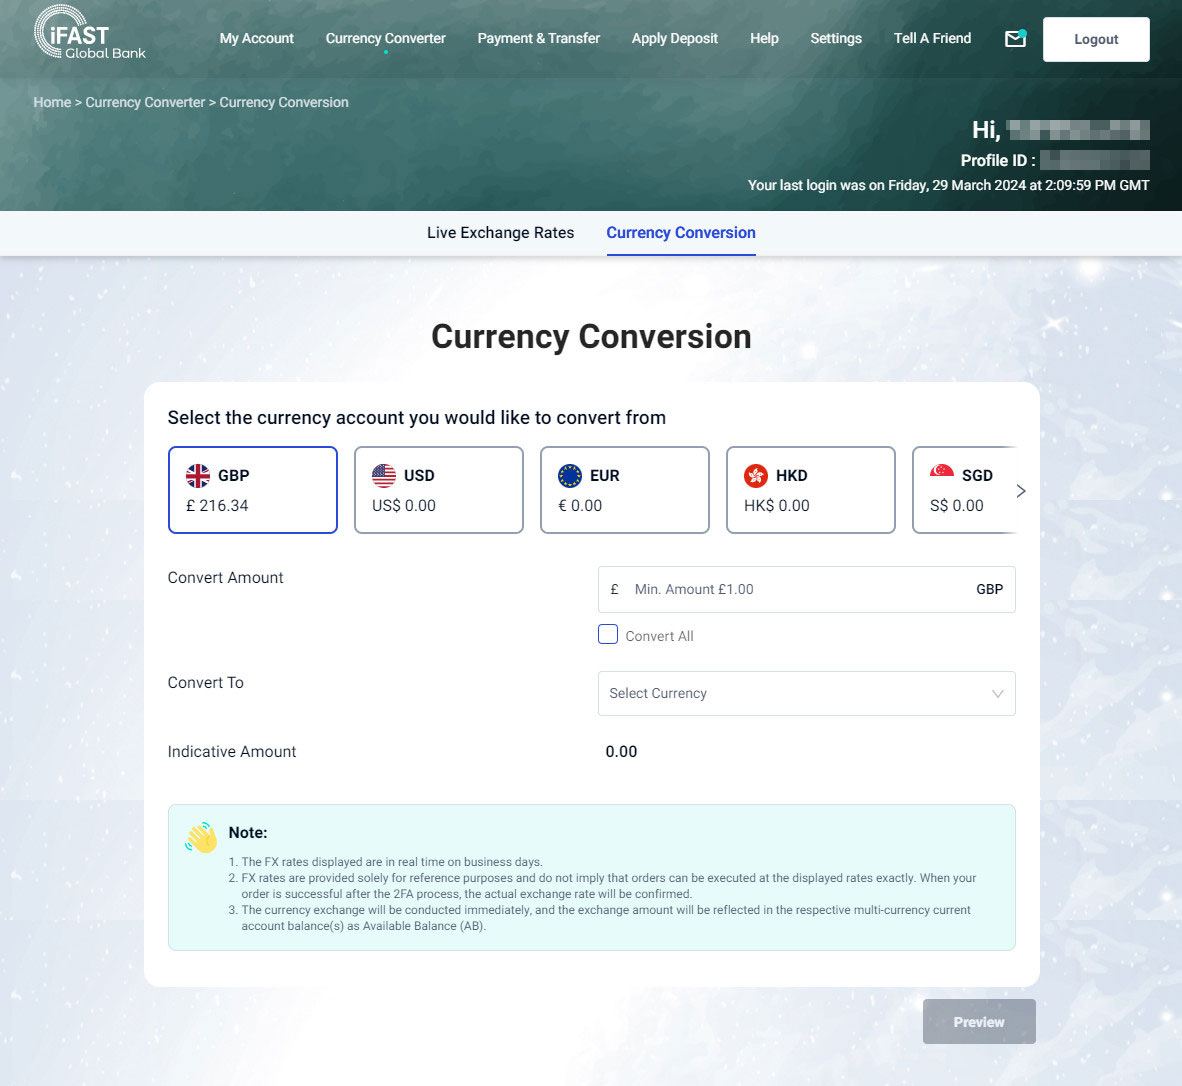
Task: Select the GBP account with UK flag
Action: [253, 490]
